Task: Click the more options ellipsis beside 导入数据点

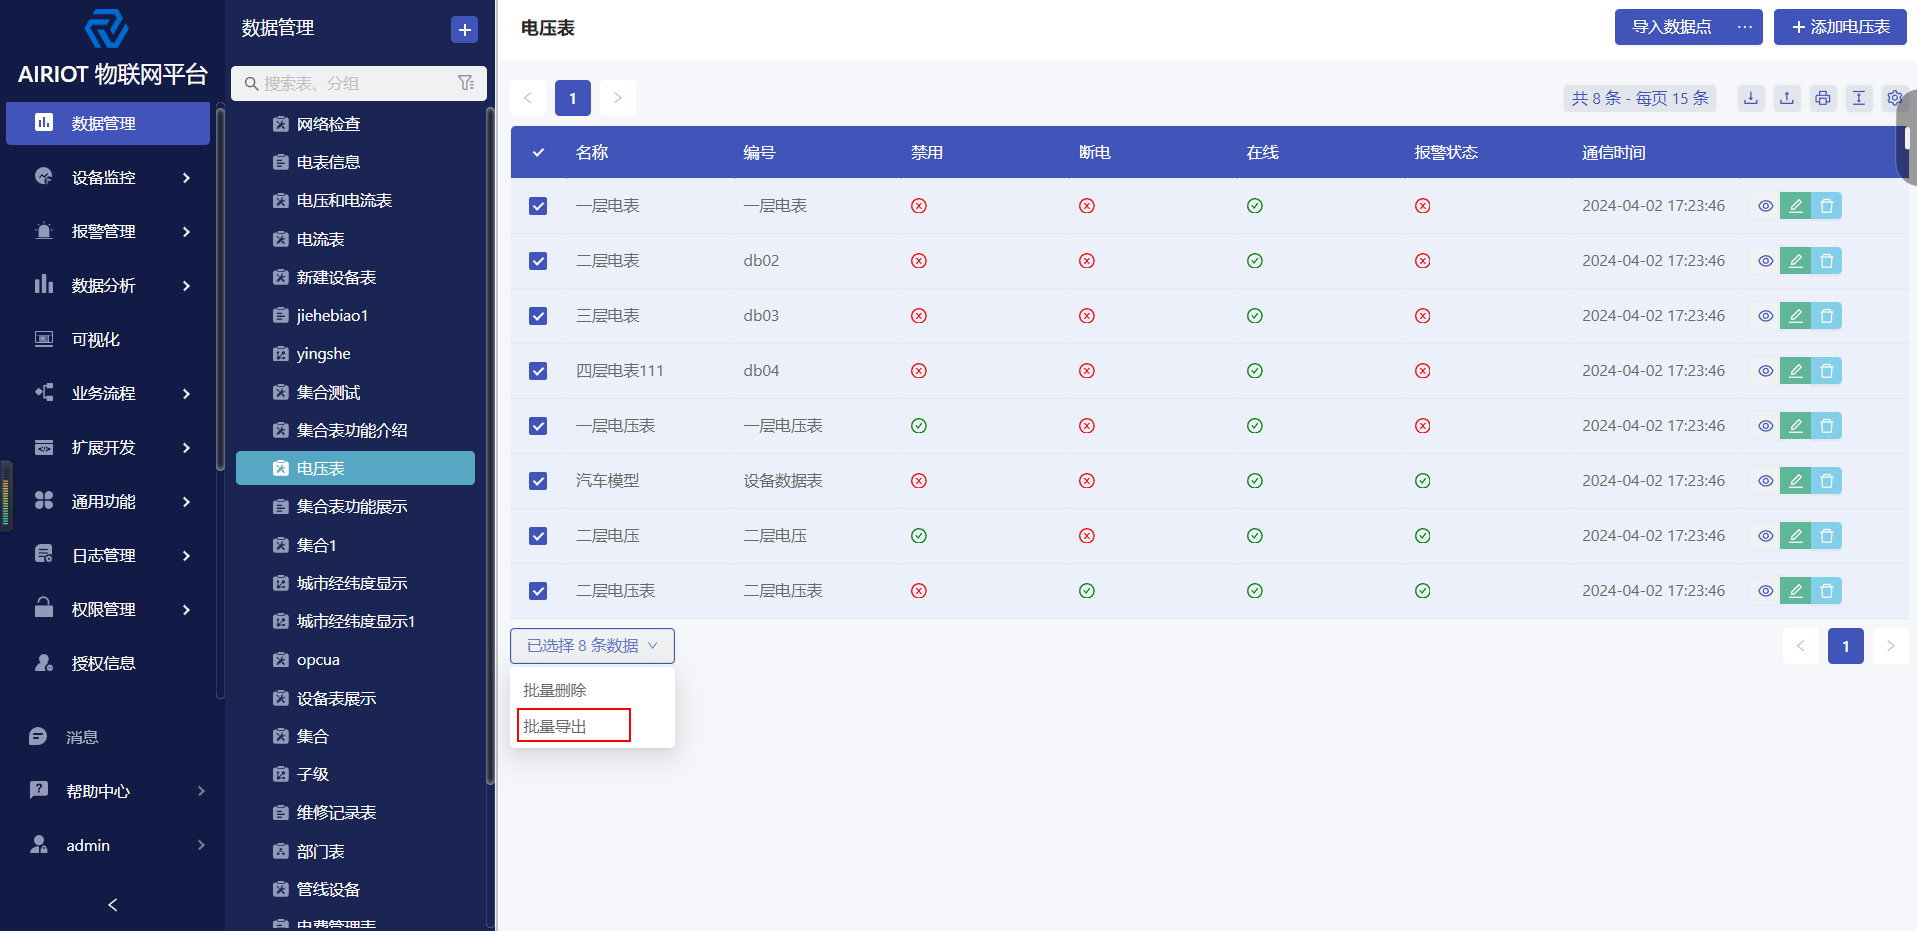Action: pos(1745,27)
